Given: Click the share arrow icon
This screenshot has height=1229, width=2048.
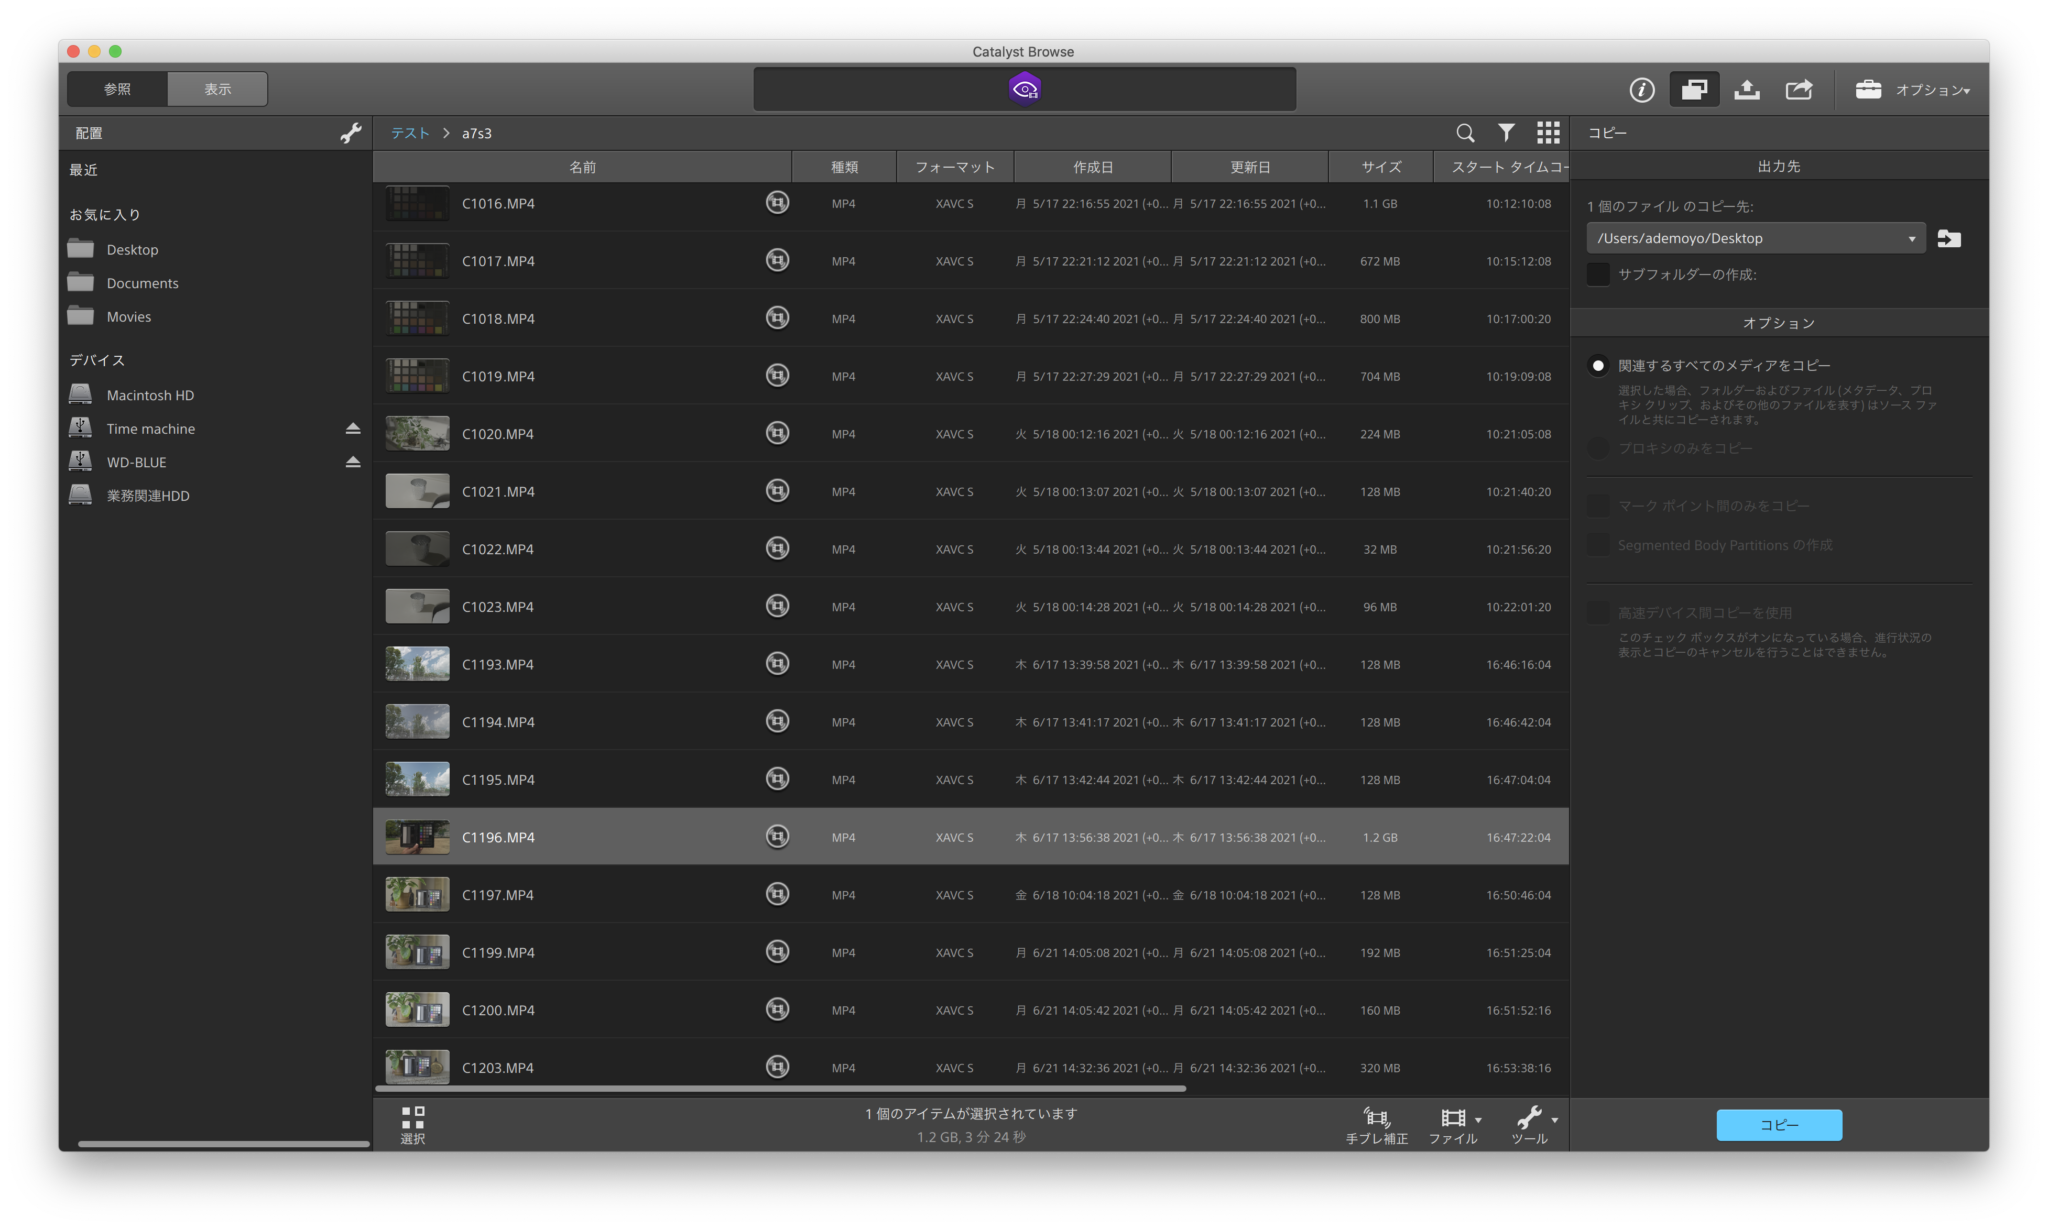Looking at the screenshot, I should pos(1798,90).
